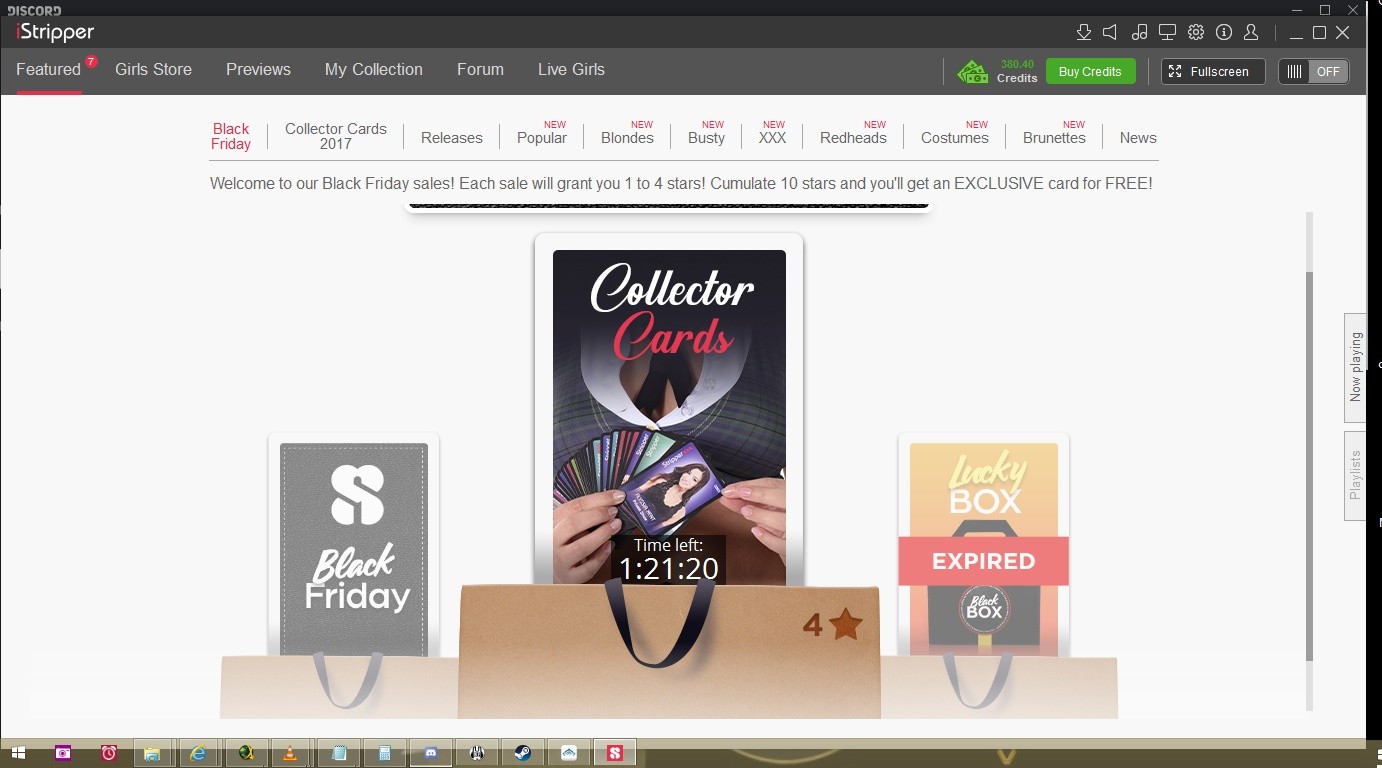
Task: Click the 4 star reward badge
Action: point(832,625)
